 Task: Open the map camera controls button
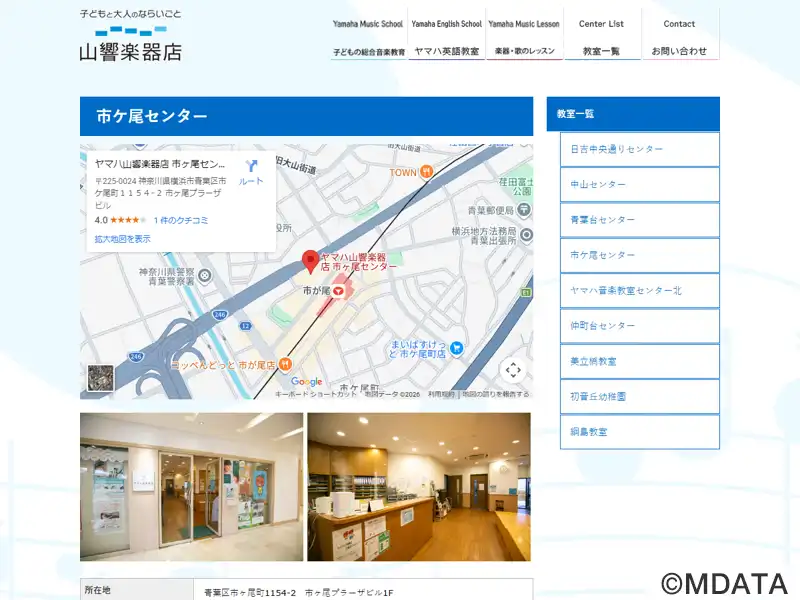pos(513,370)
